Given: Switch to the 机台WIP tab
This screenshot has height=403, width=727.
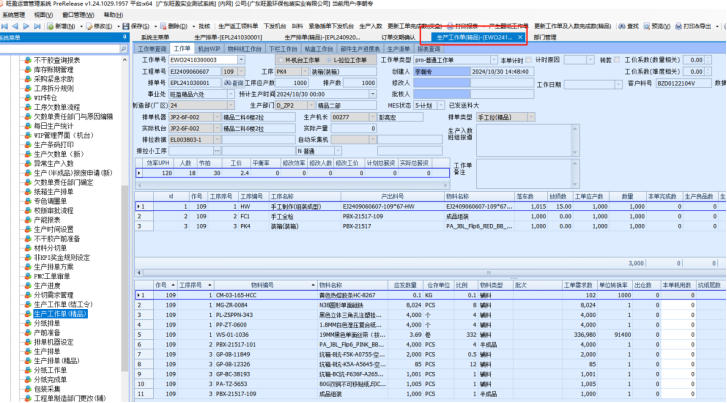Looking at the screenshot, I should (209, 49).
